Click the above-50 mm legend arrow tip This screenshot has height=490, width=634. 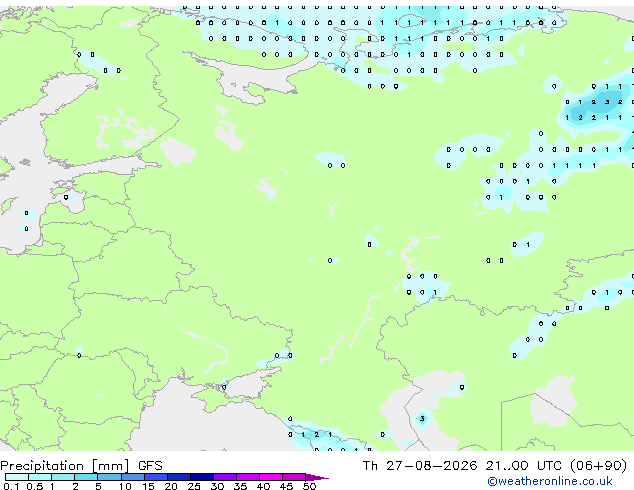click(x=317, y=477)
